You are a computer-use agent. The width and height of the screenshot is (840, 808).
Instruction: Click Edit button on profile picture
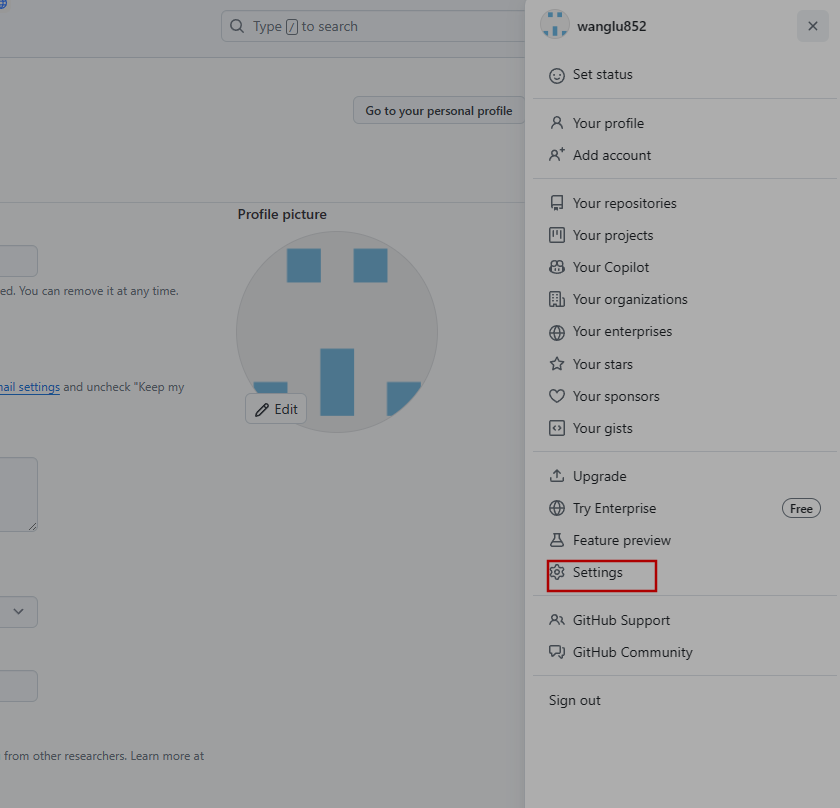(x=276, y=409)
